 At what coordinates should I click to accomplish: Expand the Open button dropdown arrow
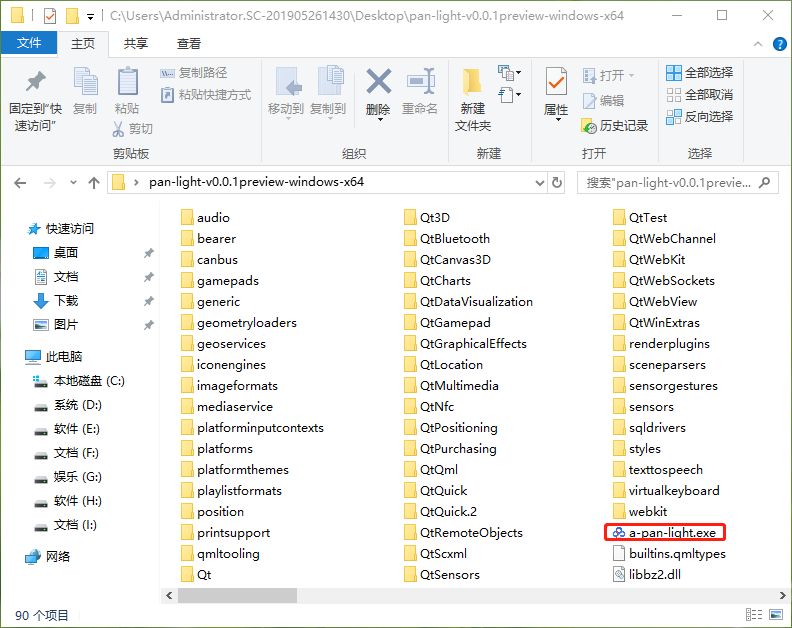(631, 76)
